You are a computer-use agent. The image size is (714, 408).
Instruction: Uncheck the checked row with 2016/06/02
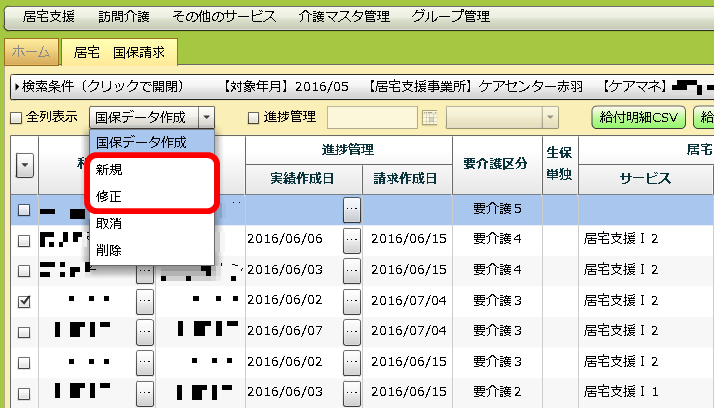(x=25, y=300)
